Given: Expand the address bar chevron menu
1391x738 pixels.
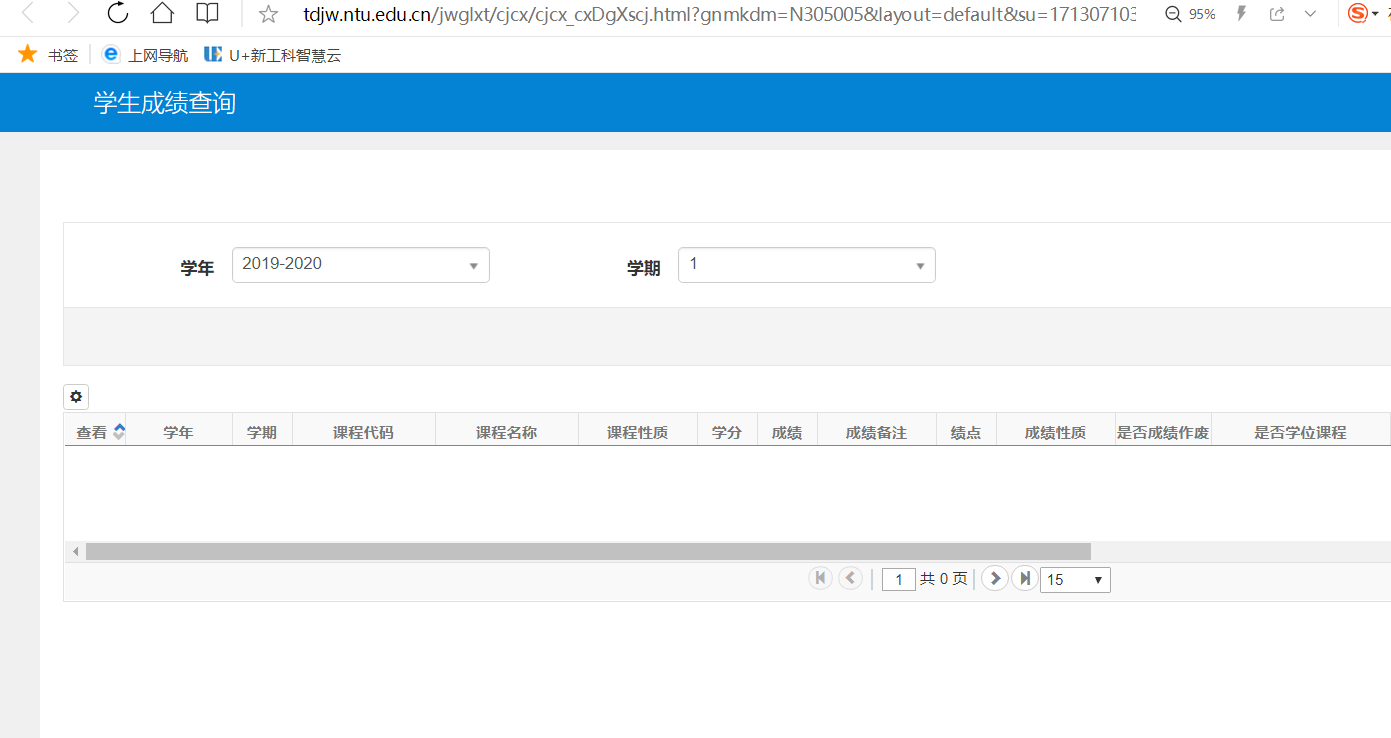Looking at the screenshot, I should point(1311,14).
